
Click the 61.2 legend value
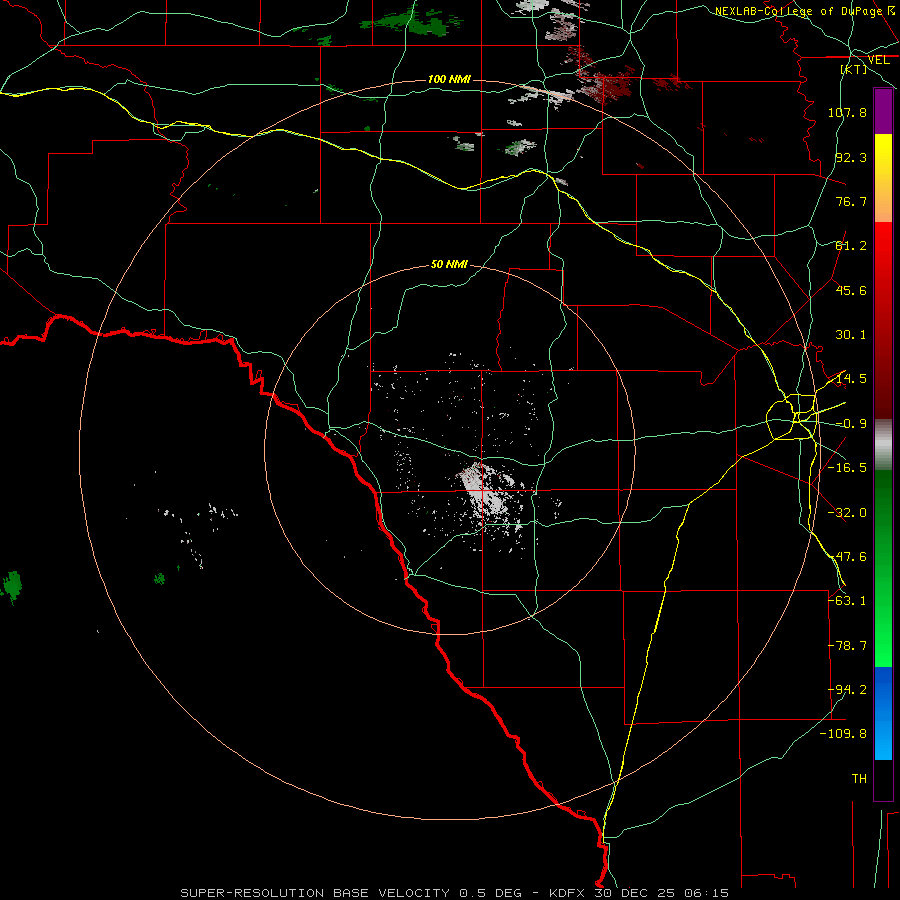click(851, 246)
